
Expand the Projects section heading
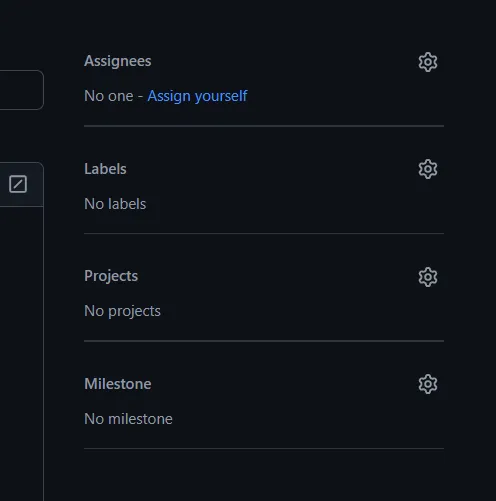111,276
